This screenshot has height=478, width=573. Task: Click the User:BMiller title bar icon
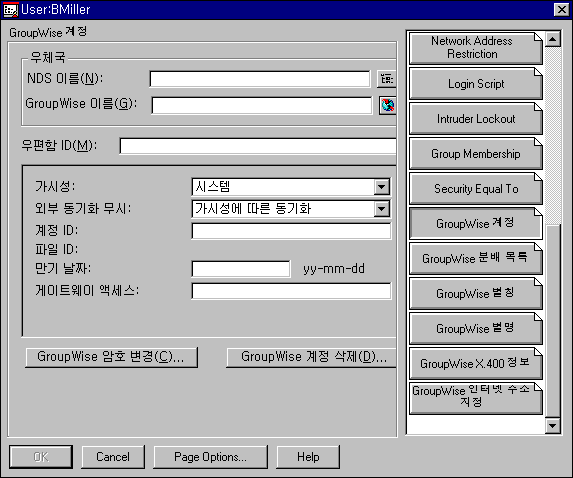(10, 10)
